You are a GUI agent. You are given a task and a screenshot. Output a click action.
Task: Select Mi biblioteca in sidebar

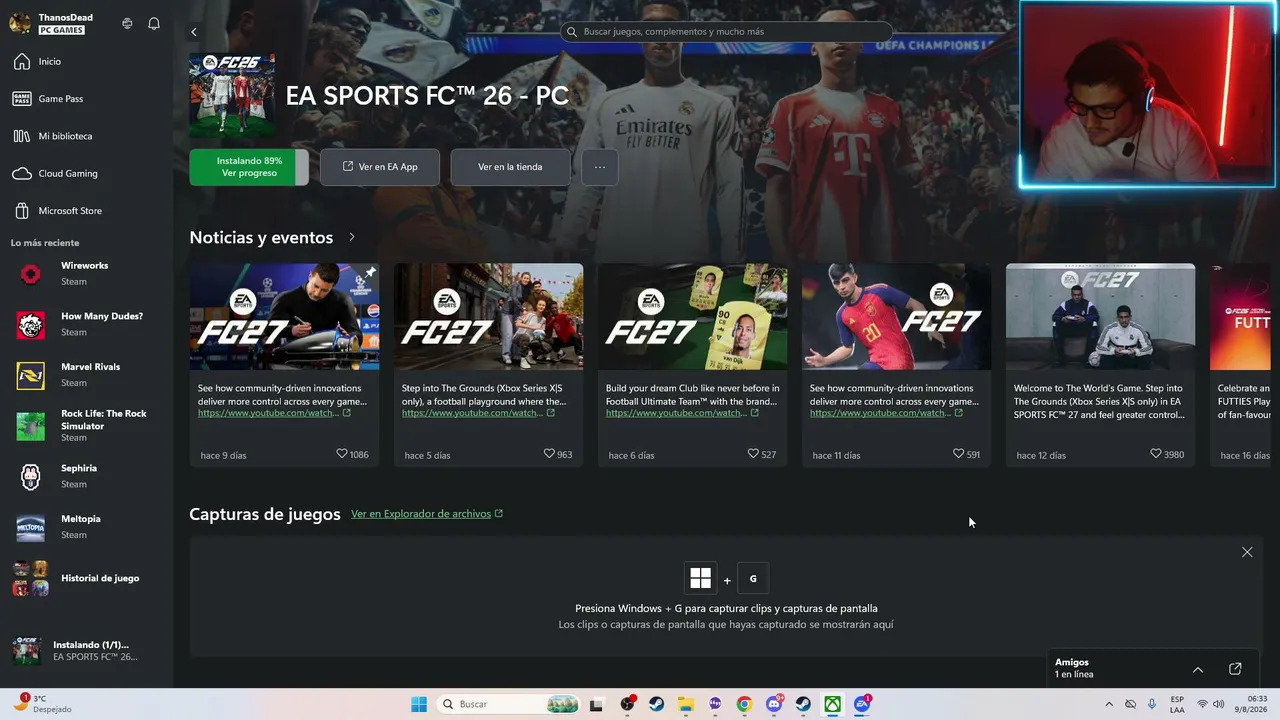click(86, 136)
